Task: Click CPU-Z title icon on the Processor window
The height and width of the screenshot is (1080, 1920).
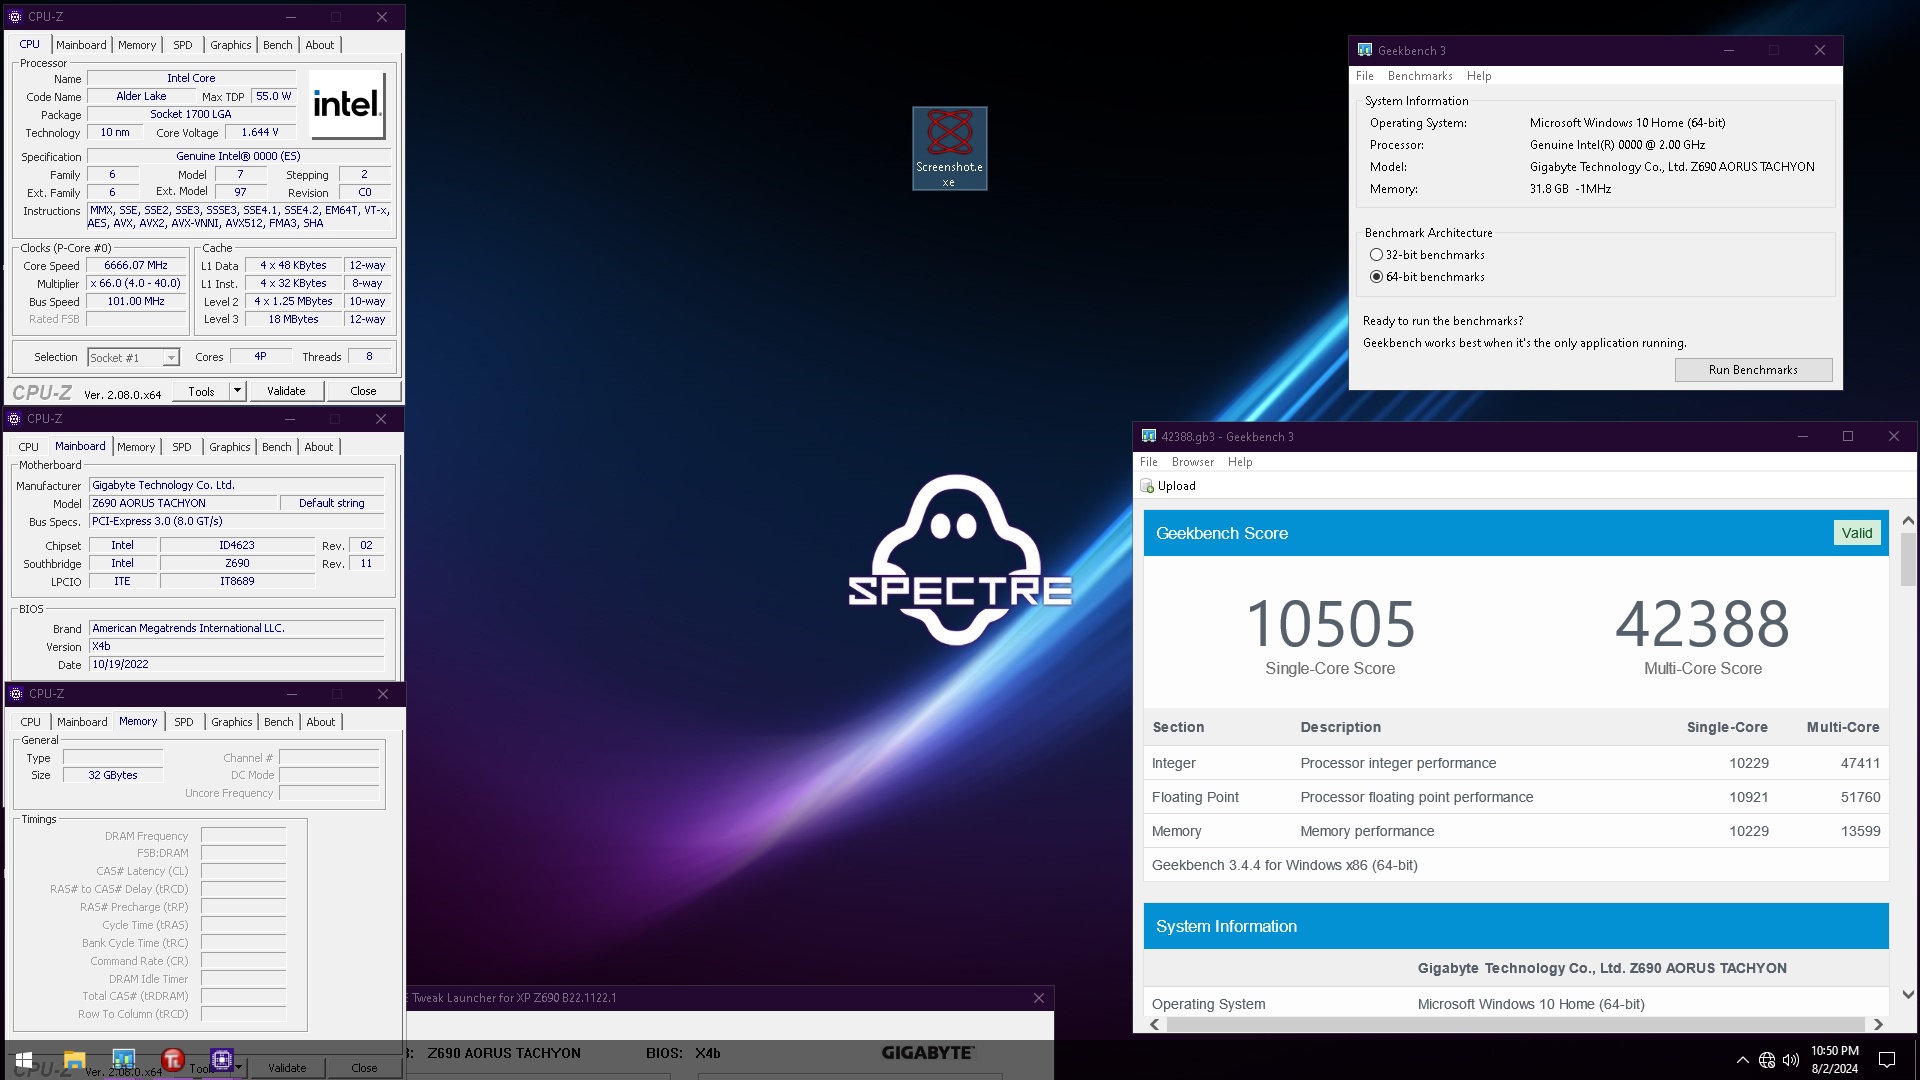Action: pos(14,17)
